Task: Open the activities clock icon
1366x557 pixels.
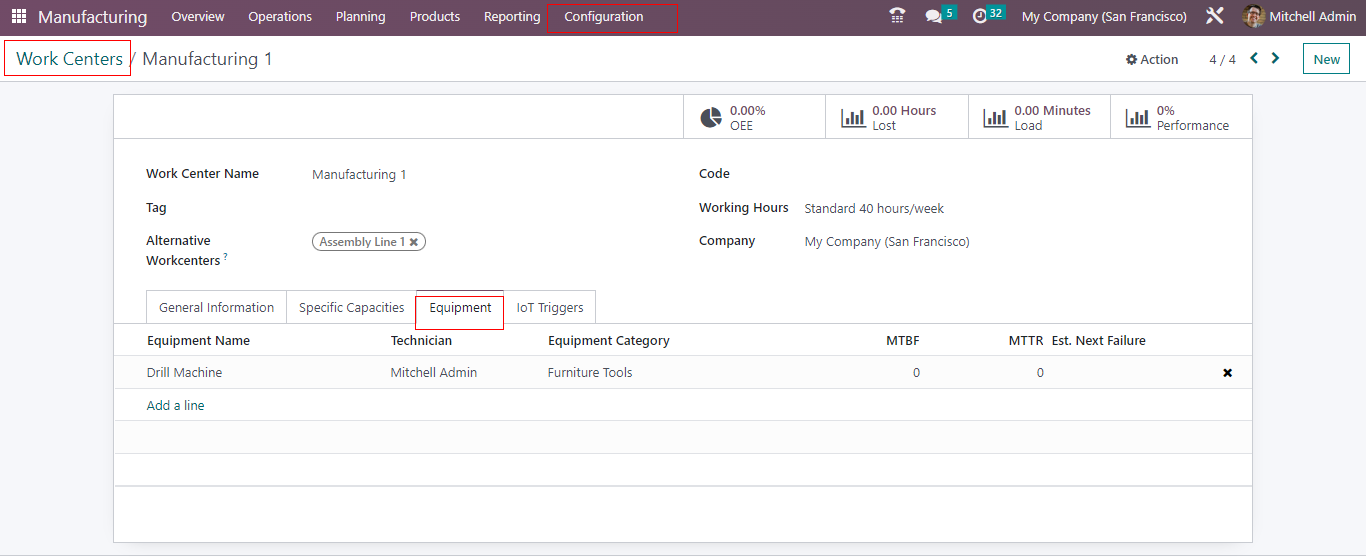Action: click(980, 17)
